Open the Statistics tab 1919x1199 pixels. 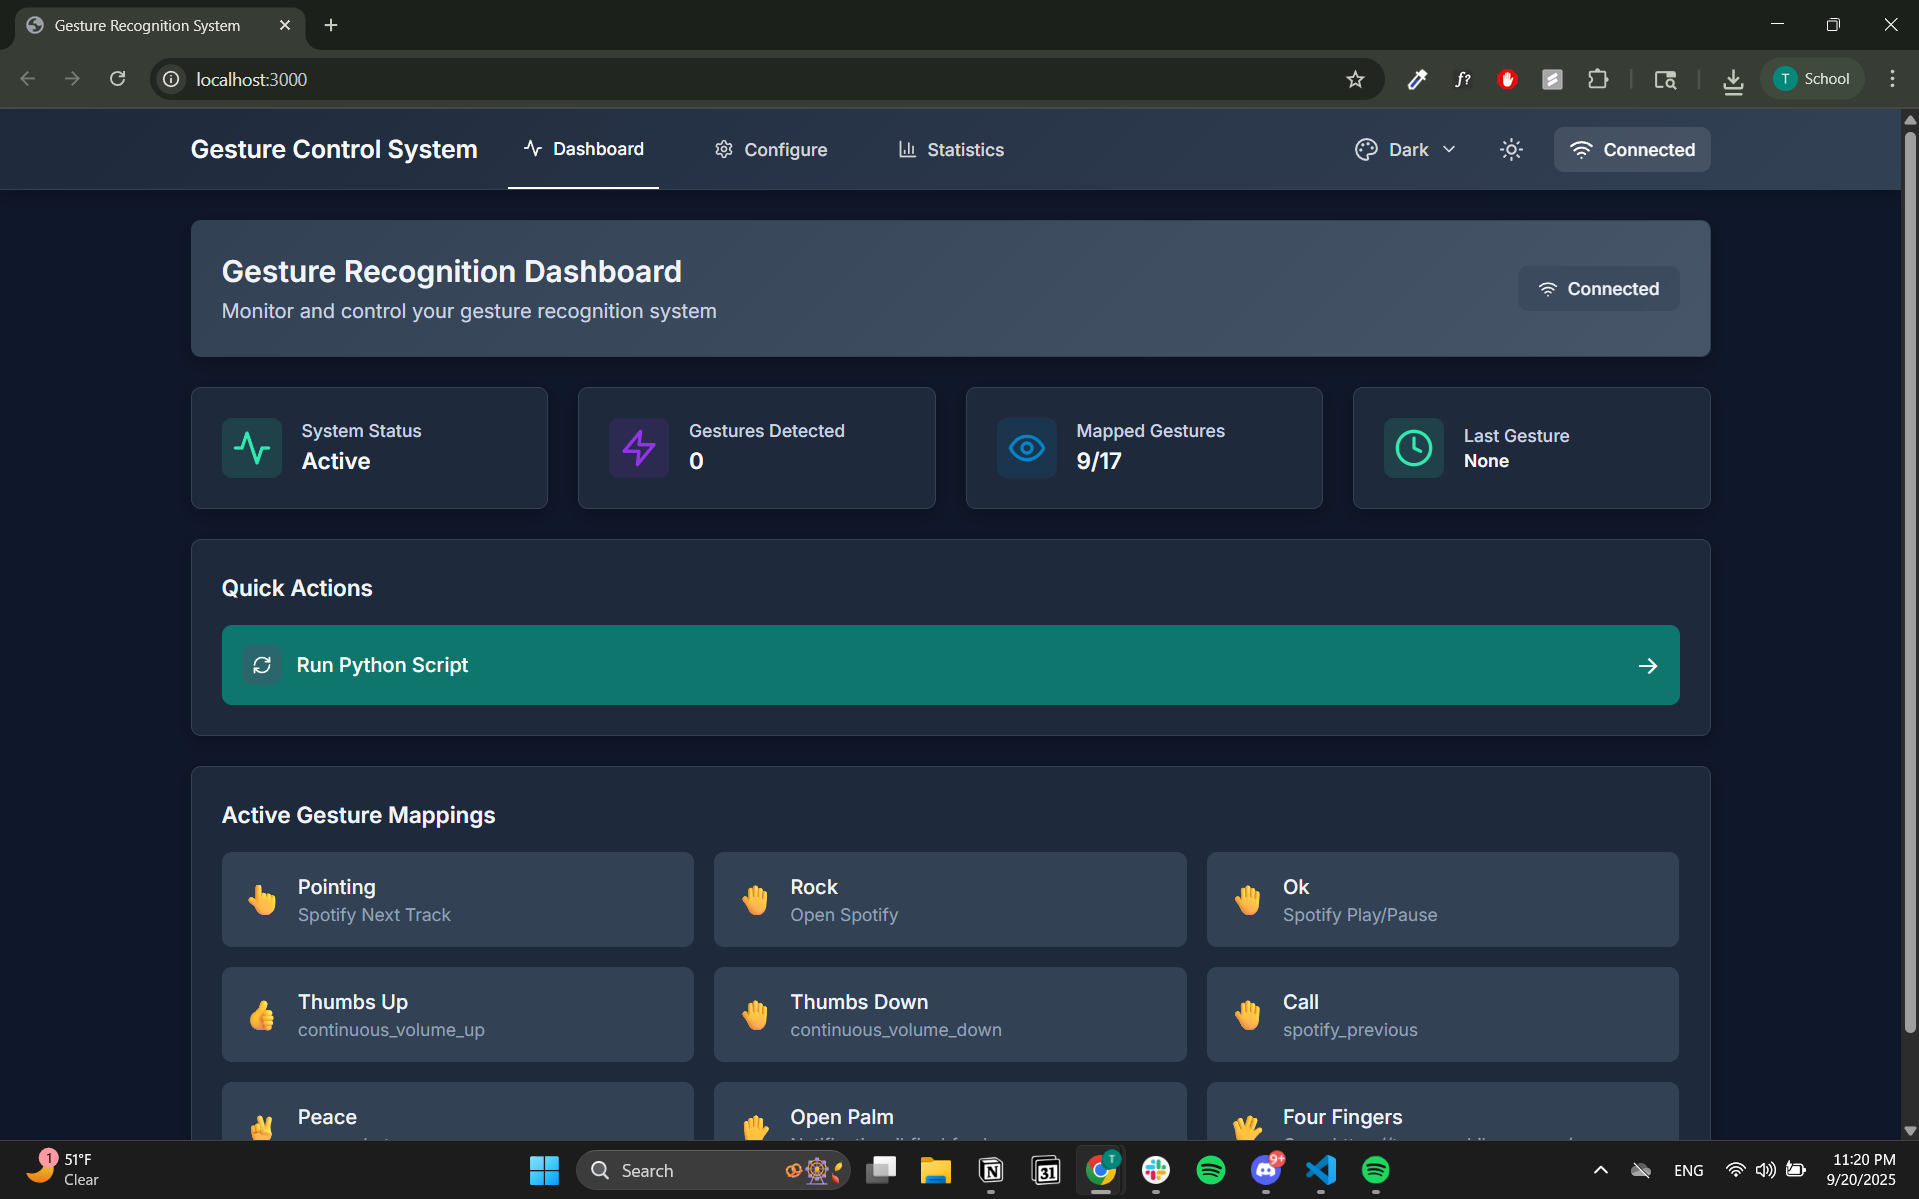pos(951,149)
